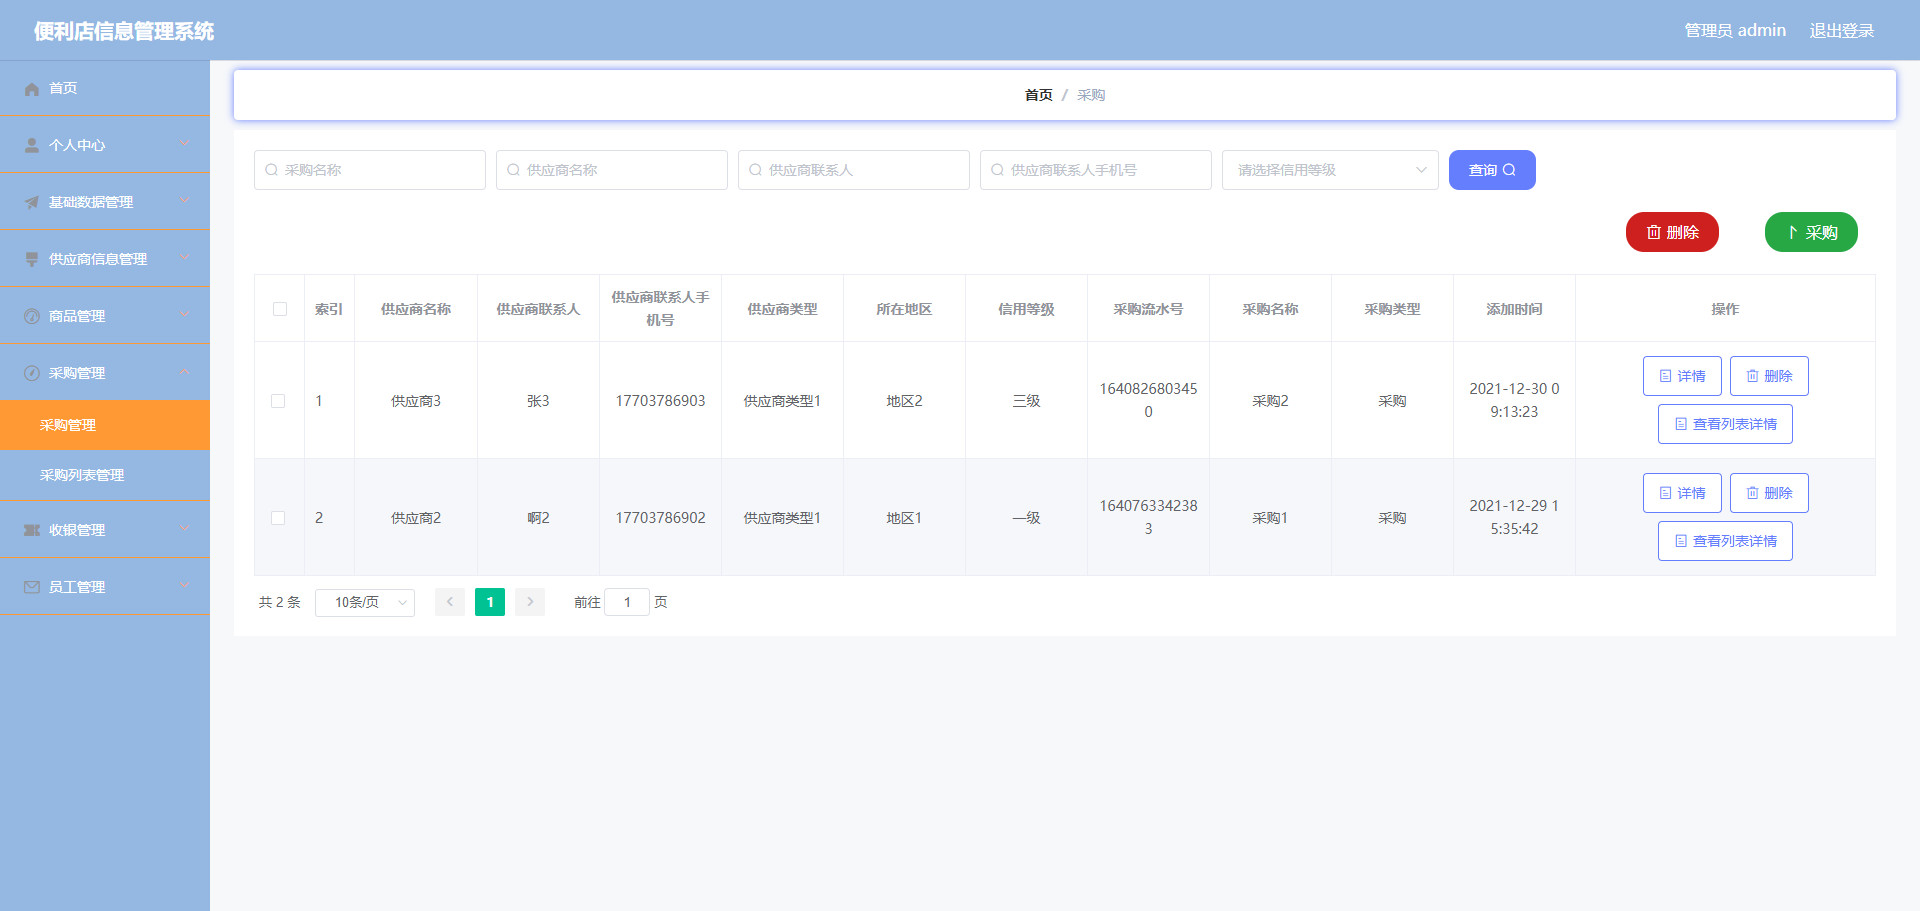Viewport: 1920px width, 911px height.
Task: Go to next page arrow
Action: [x=530, y=602]
